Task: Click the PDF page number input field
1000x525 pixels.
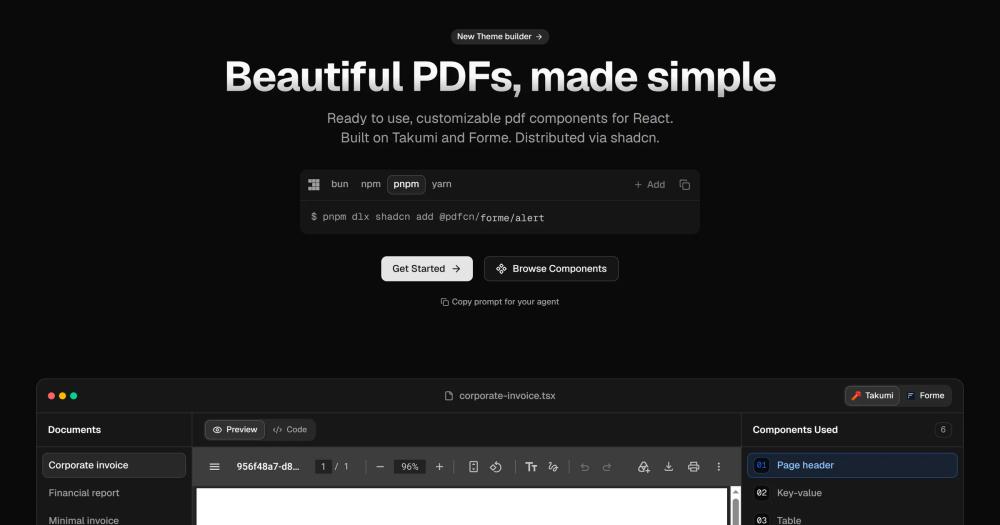Action: click(323, 467)
